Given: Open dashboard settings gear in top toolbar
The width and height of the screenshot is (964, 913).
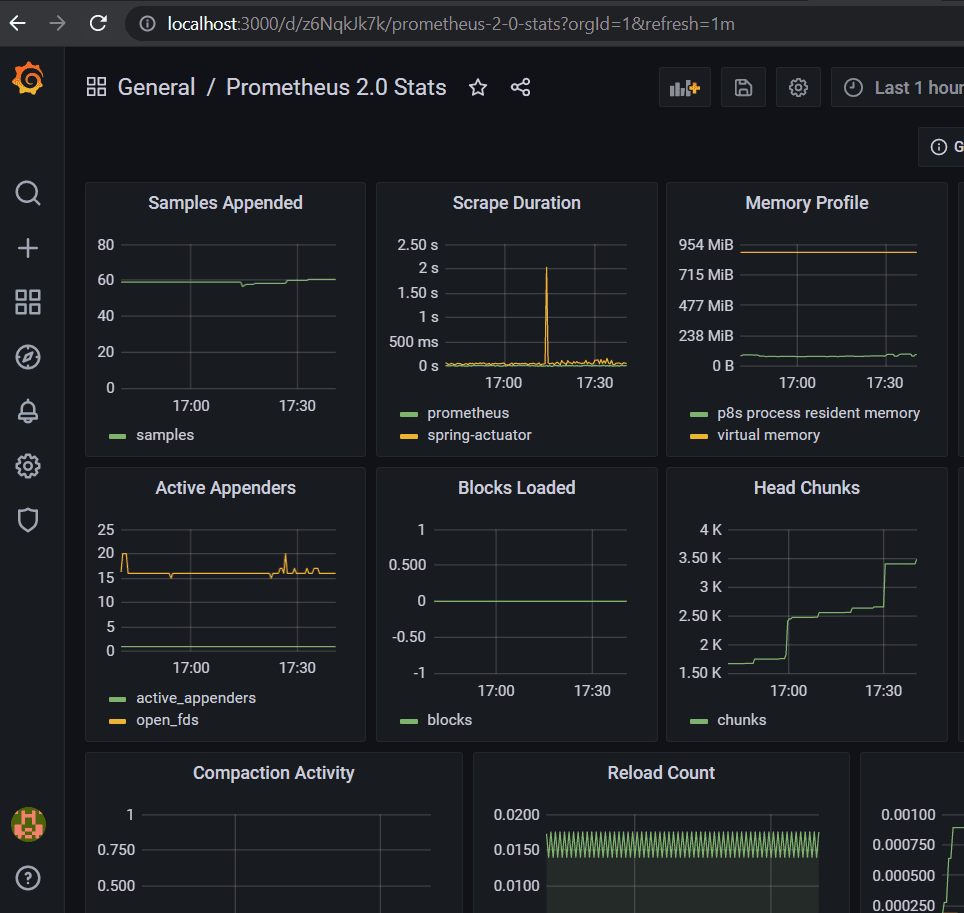Looking at the screenshot, I should (798, 87).
